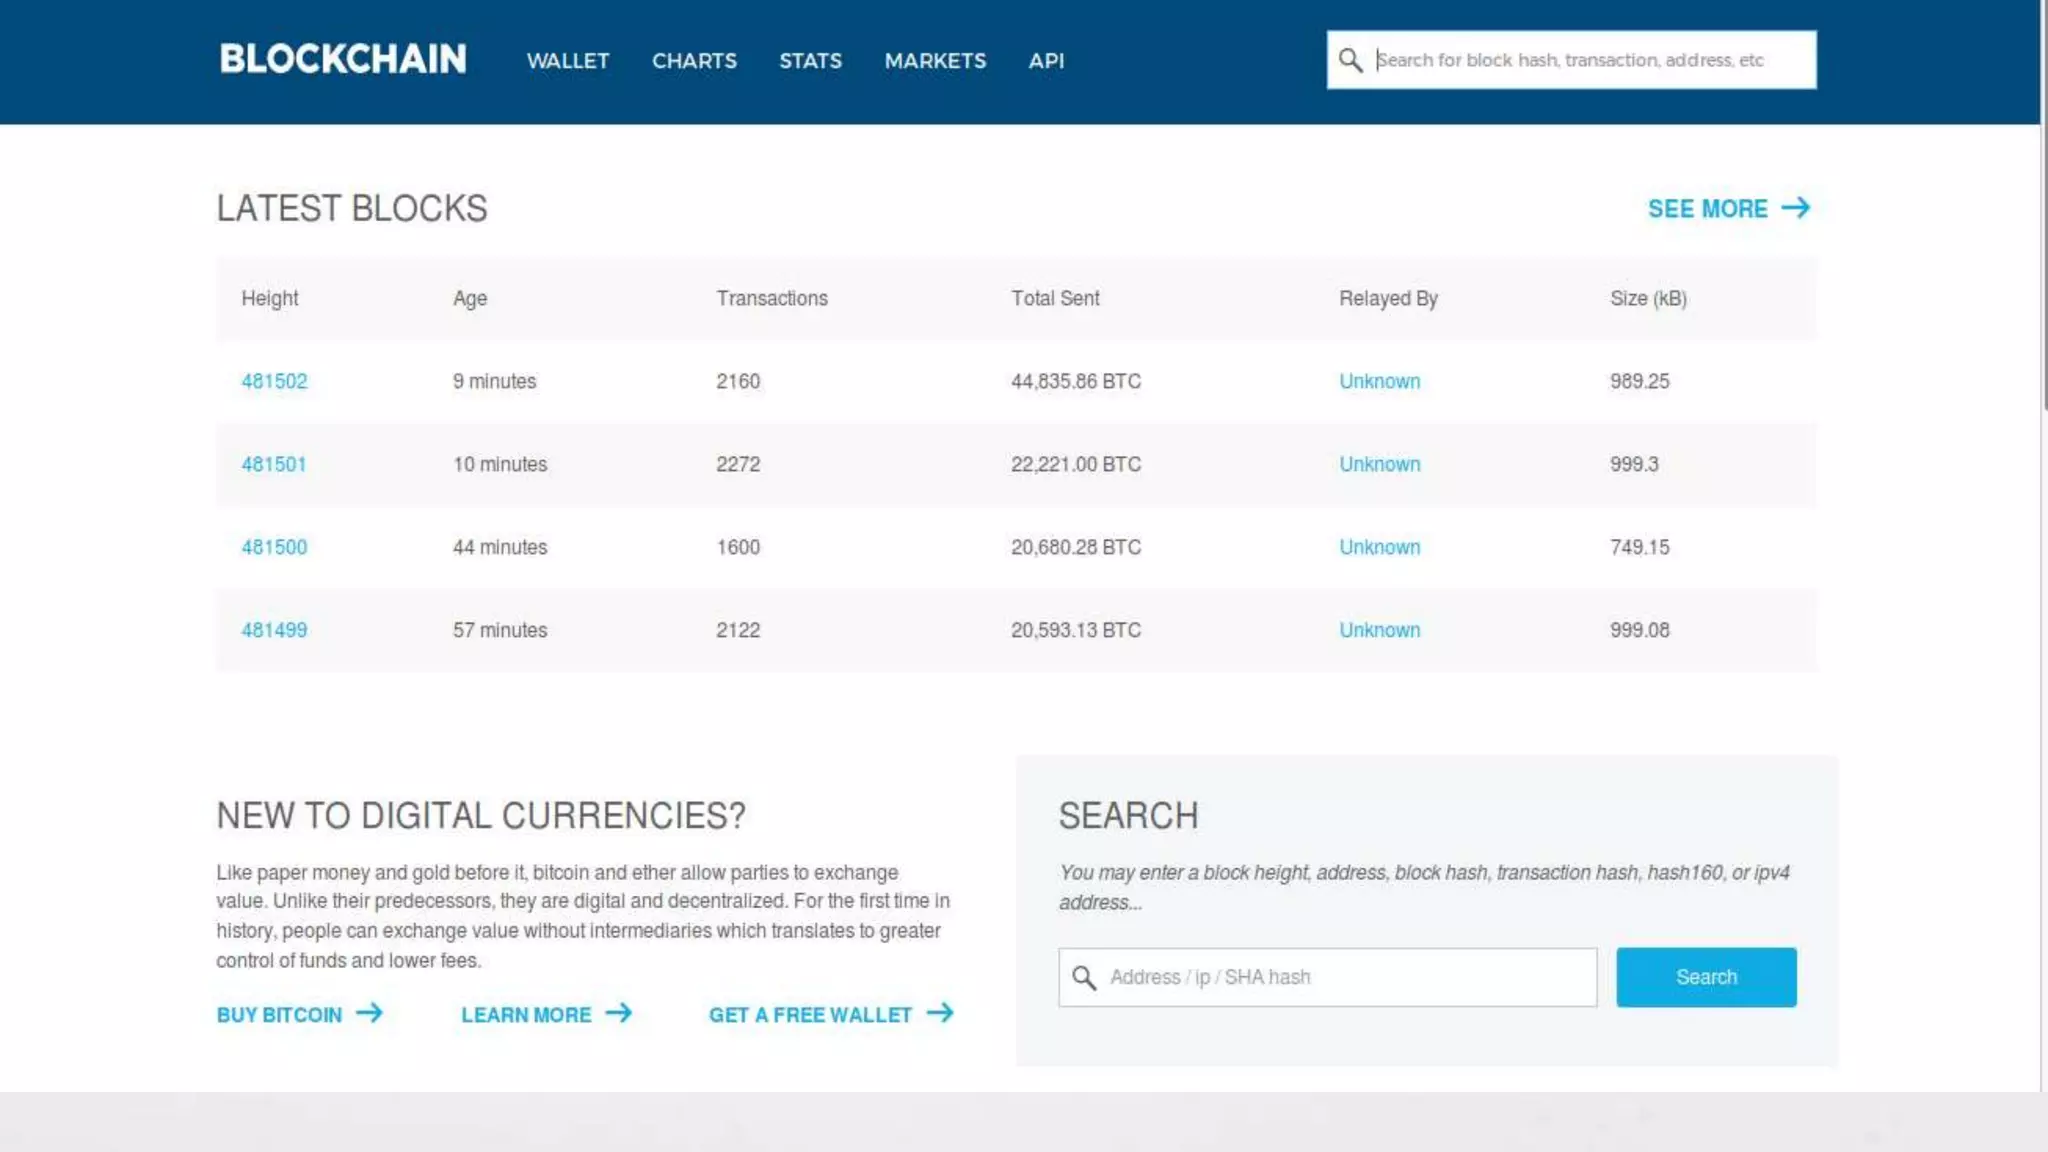Click the 2122 transactions cell
Screen dimensions: 2048x1152
click(x=738, y=630)
